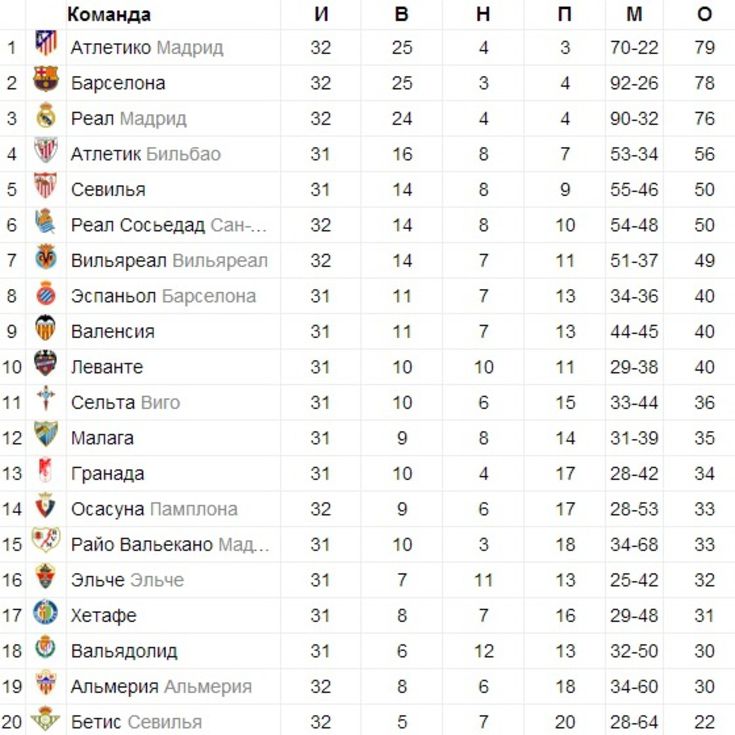The image size is (735, 735).
Task: Click the О points column header
Action: pos(705,15)
